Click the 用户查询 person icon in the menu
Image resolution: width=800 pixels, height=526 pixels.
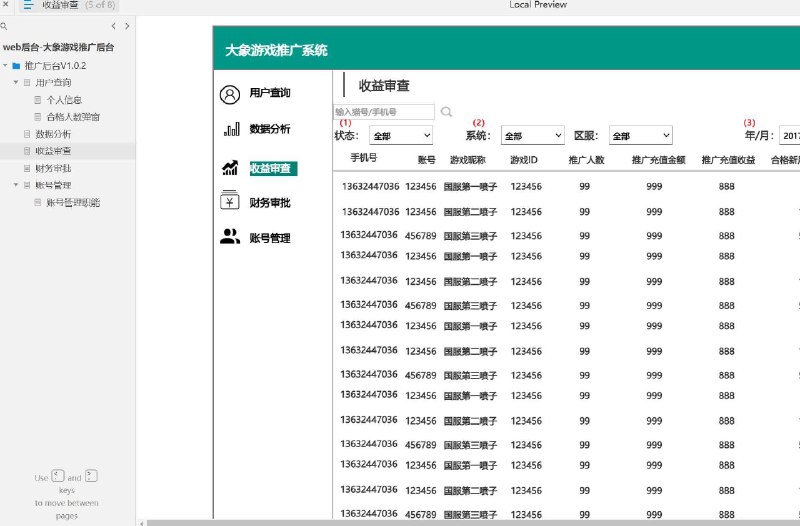click(x=230, y=94)
